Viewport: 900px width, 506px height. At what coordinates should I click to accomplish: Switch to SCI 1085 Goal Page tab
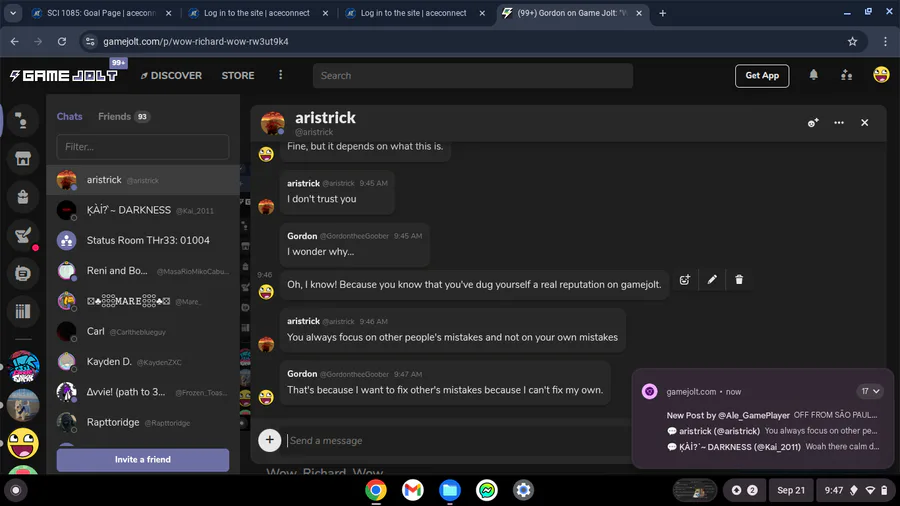(101, 13)
